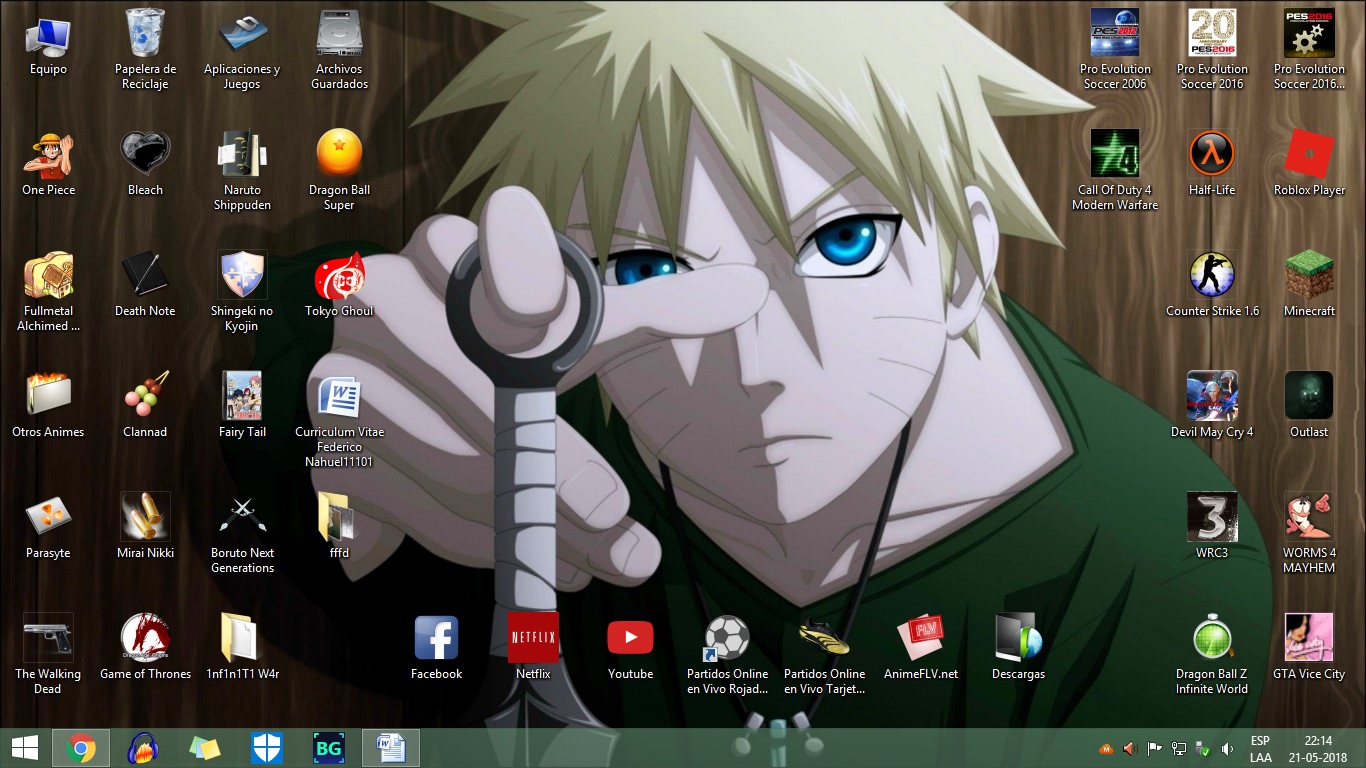
Task: Open Action Center flag tray icon
Action: 1154,748
